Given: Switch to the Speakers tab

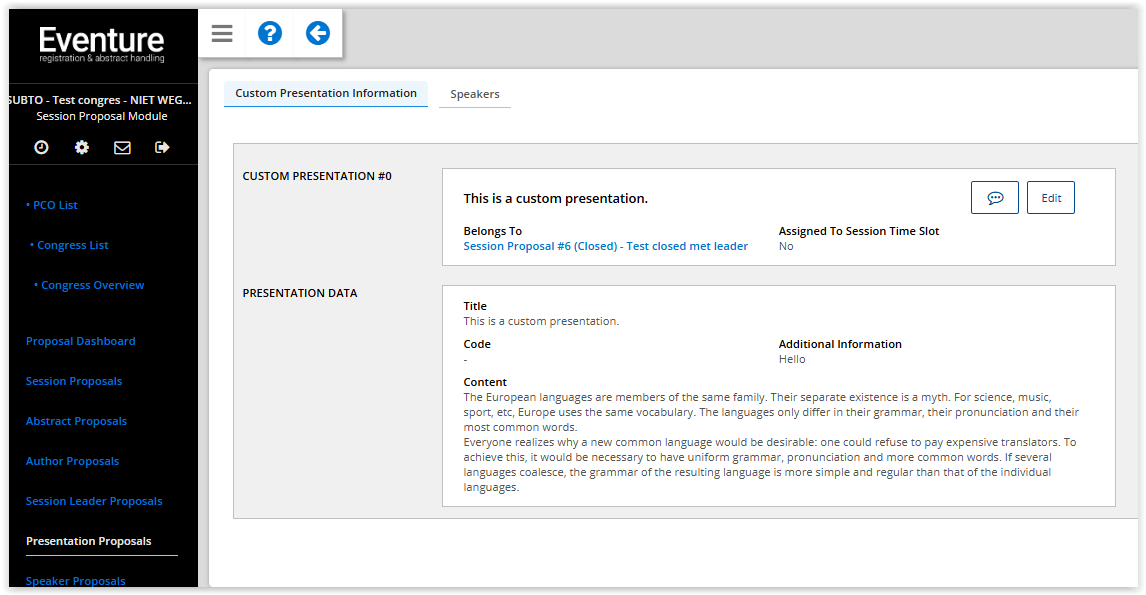Looking at the screenshot, I should pos(475,94).
